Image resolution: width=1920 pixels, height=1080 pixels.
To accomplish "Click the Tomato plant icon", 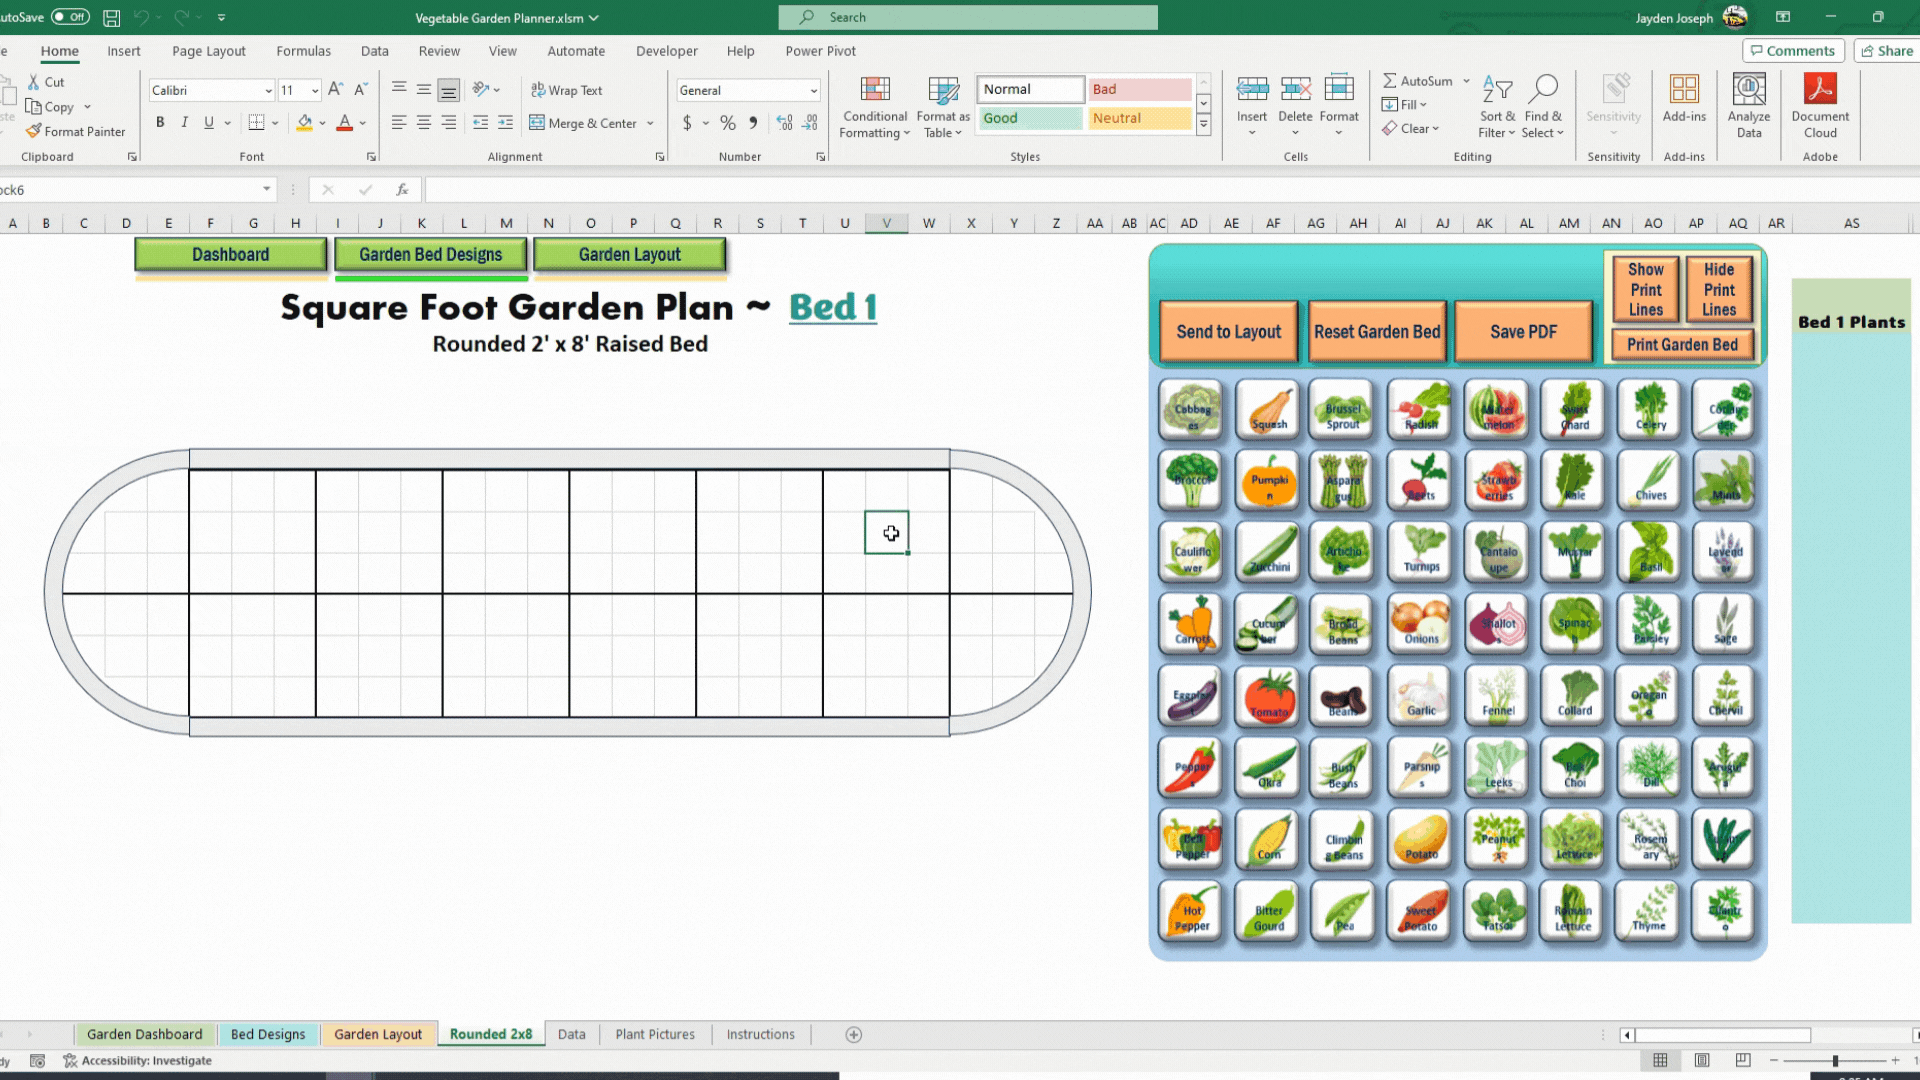I will click(1268, 696).
